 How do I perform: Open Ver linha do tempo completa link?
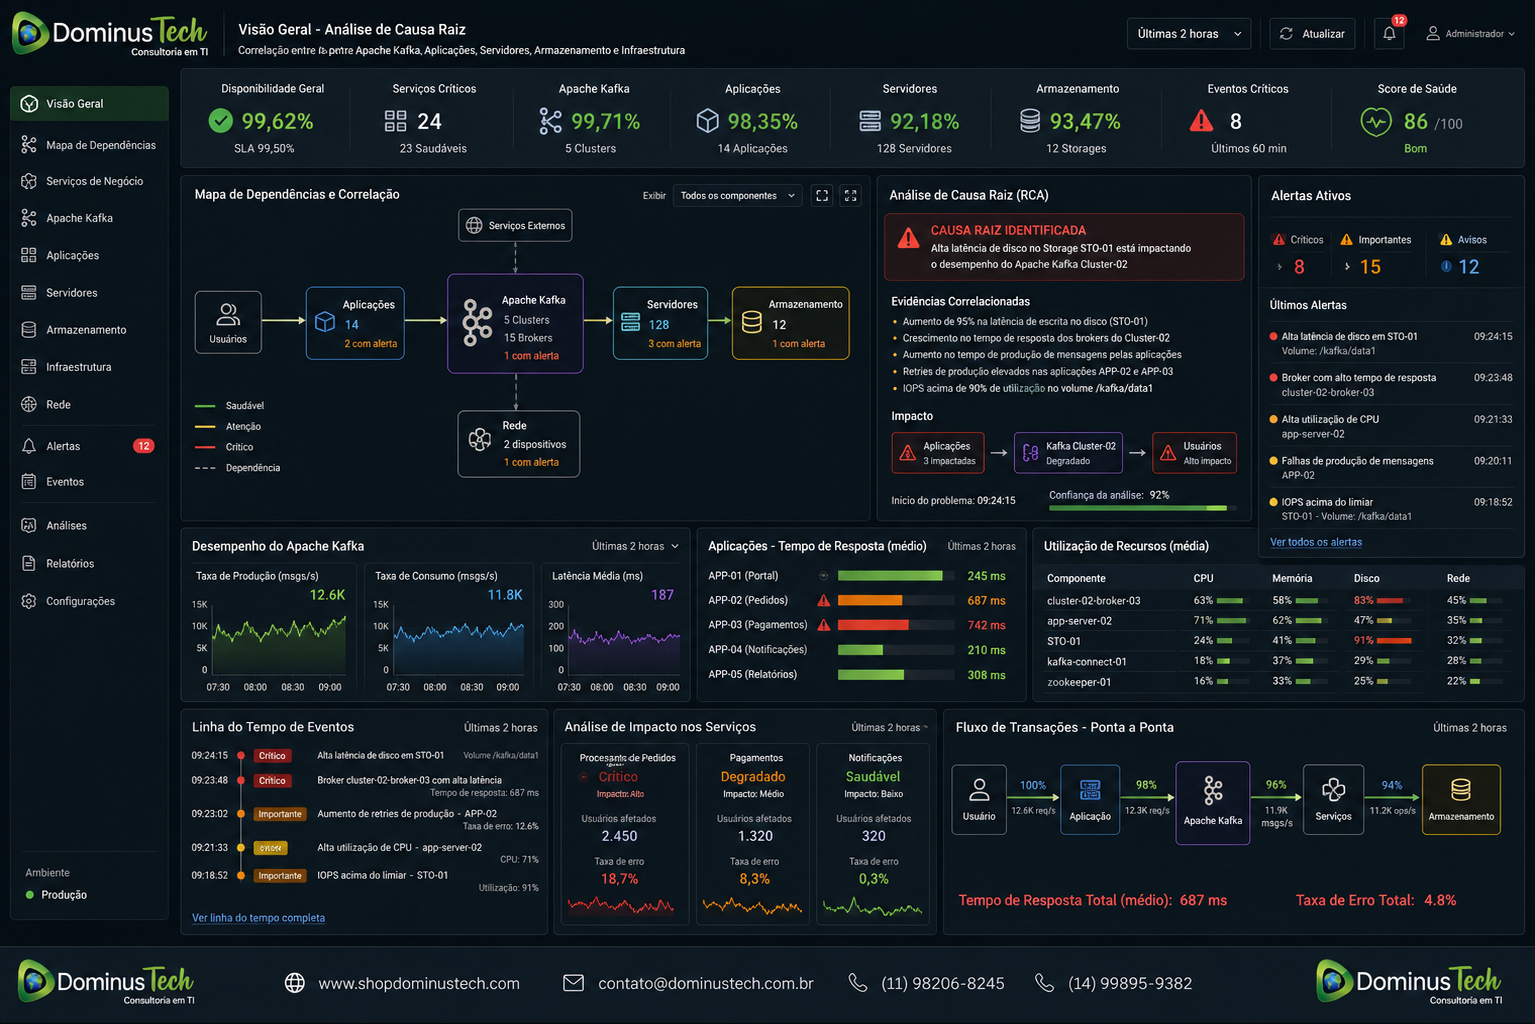[258, 918]
